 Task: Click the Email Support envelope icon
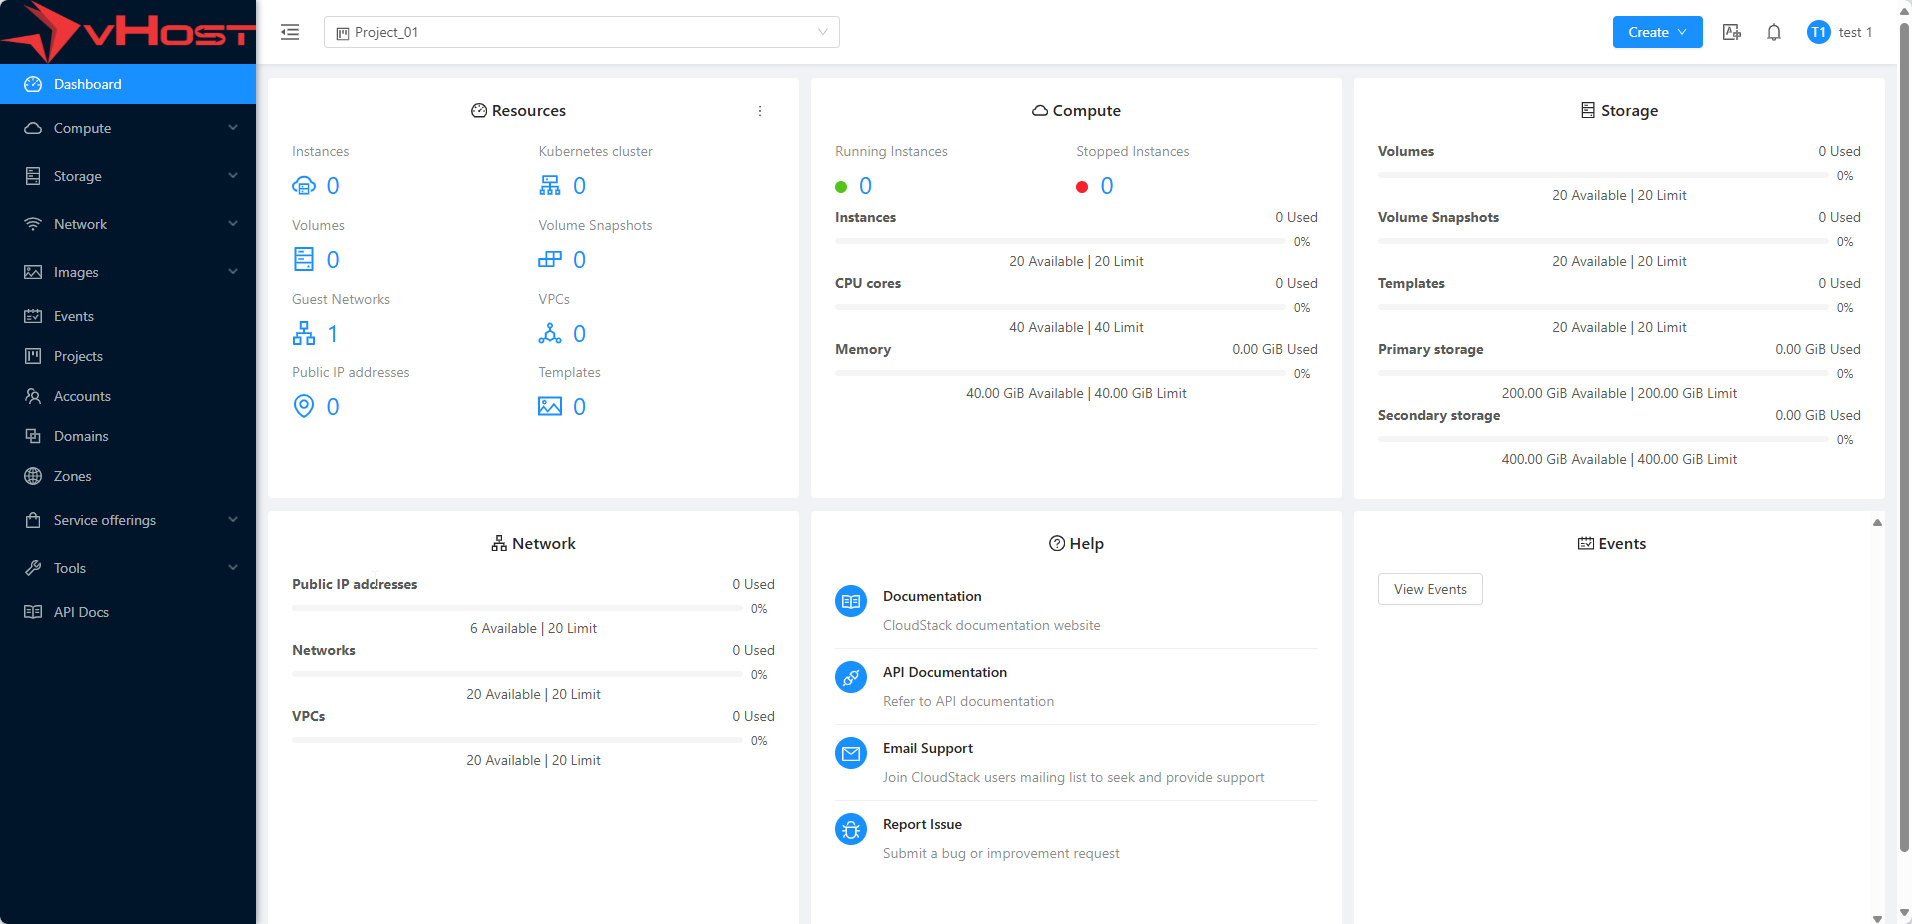click(850, 753)
